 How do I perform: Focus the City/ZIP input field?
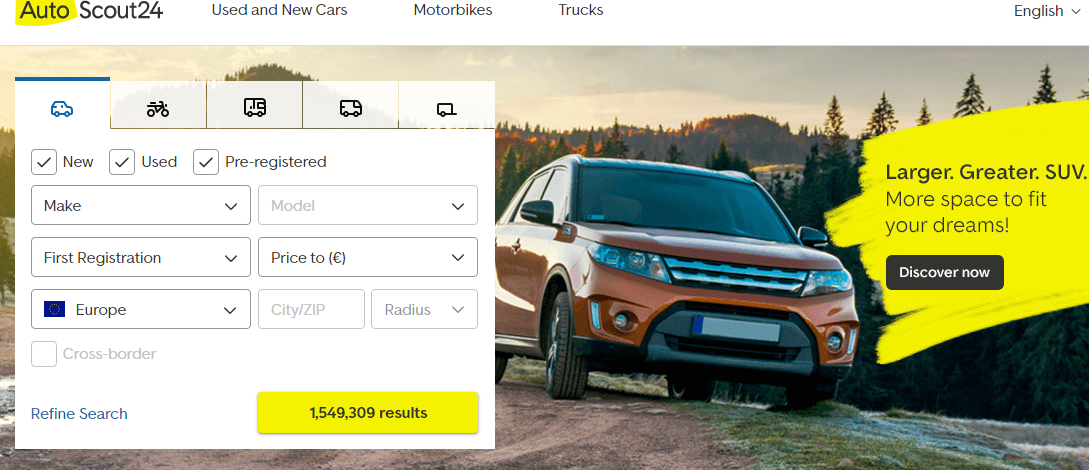[x=311, y=310]
